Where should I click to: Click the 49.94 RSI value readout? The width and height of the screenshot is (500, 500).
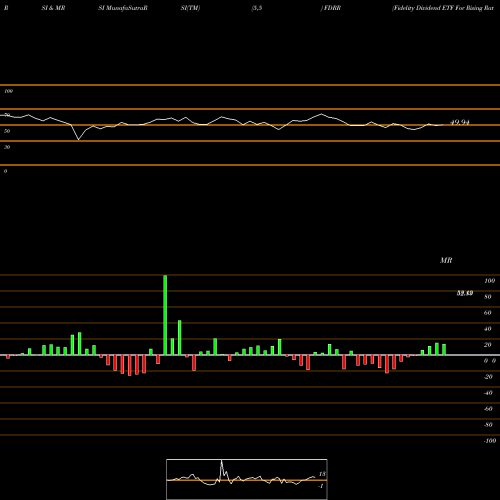click(x=460, y=122)
